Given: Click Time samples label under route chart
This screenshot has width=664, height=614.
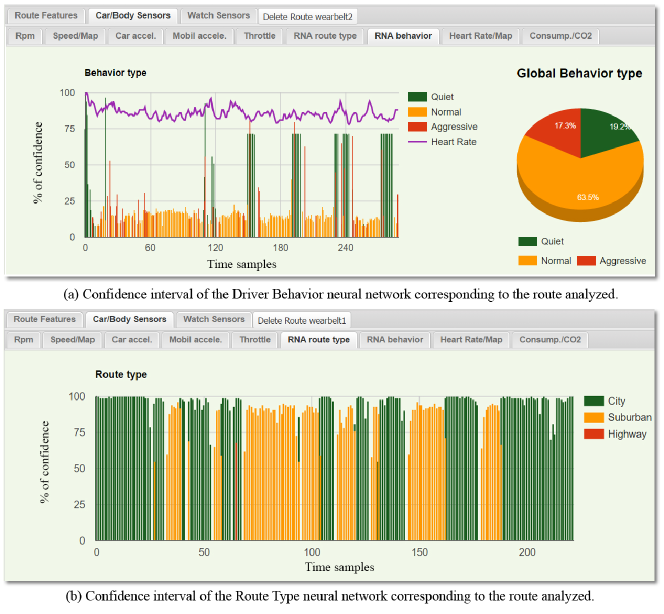Looking at the screenshot, I should pyautogui.click(x=340, y=567).
